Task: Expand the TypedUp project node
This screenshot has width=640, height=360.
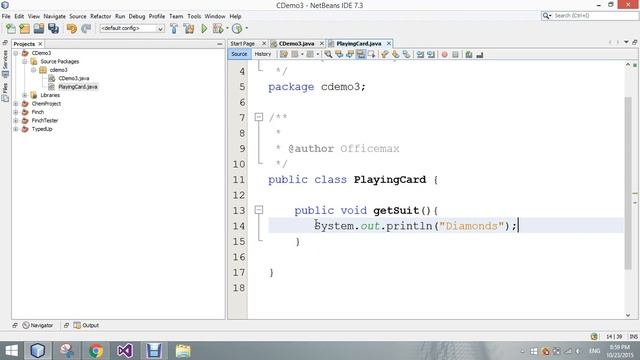Action: coord(16,129)
